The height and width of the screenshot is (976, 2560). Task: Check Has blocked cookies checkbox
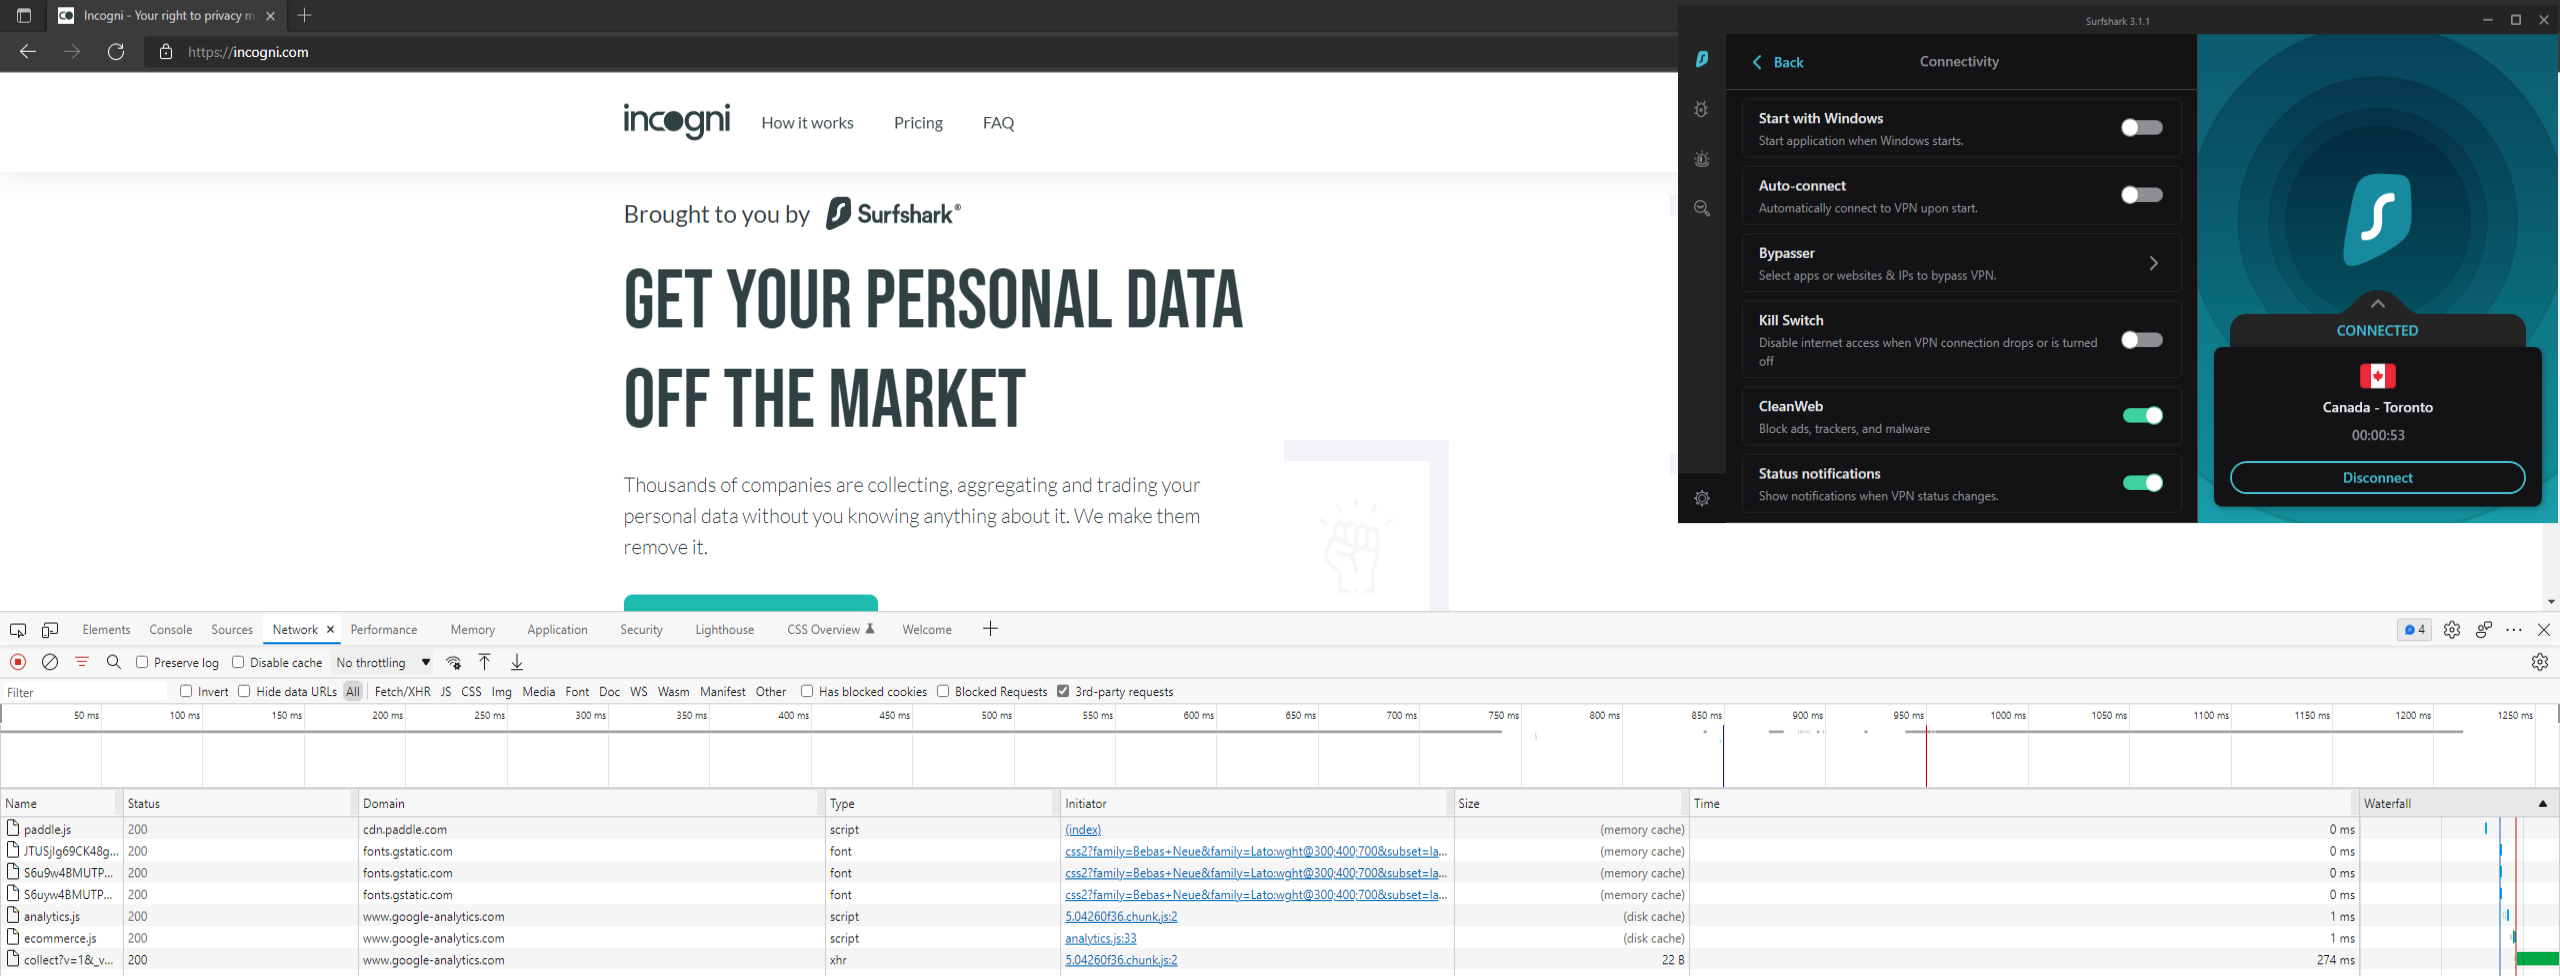(807, 691)
